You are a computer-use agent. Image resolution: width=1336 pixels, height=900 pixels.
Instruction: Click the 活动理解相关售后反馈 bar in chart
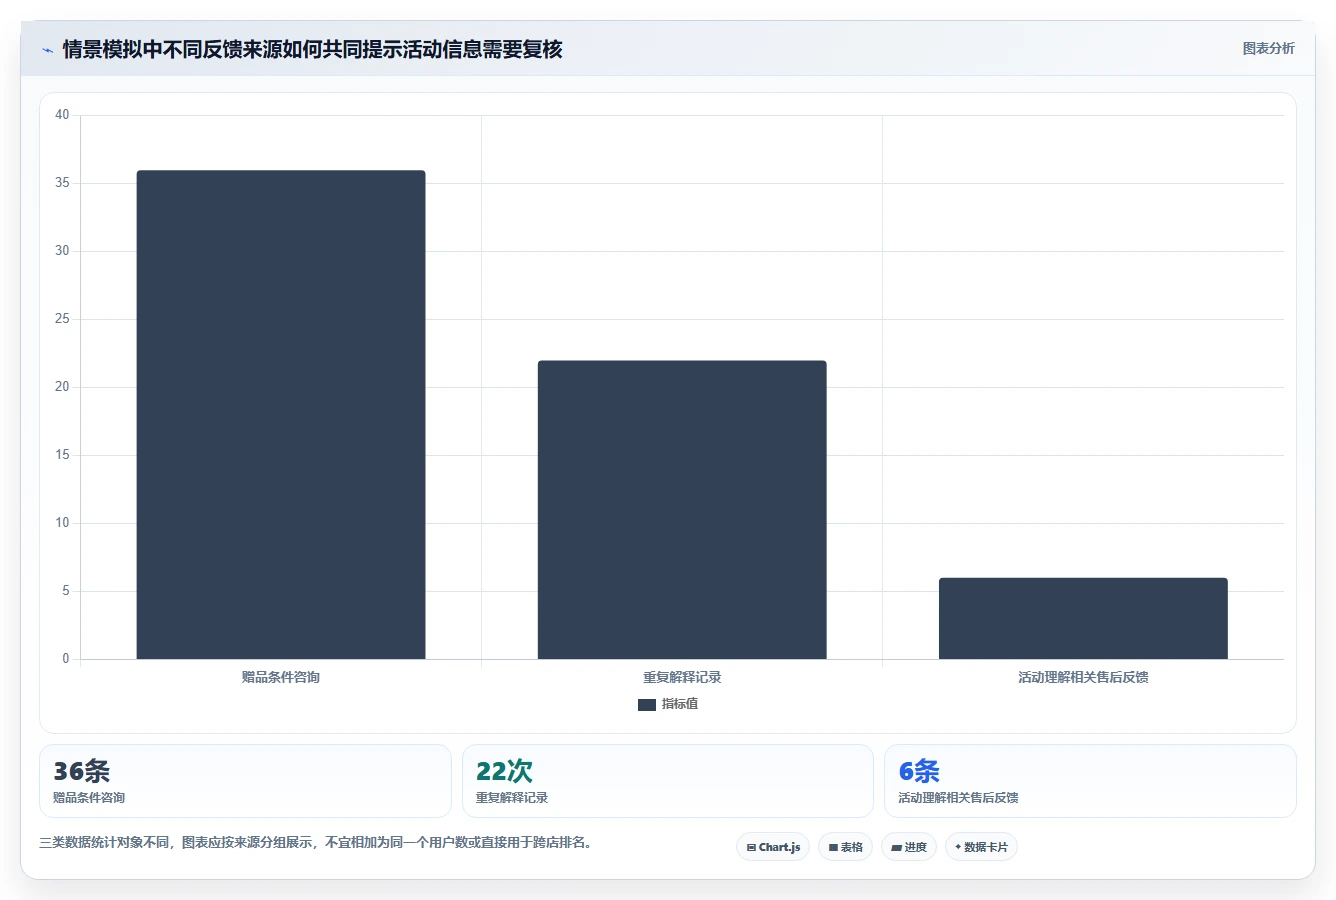[1083, 618]
